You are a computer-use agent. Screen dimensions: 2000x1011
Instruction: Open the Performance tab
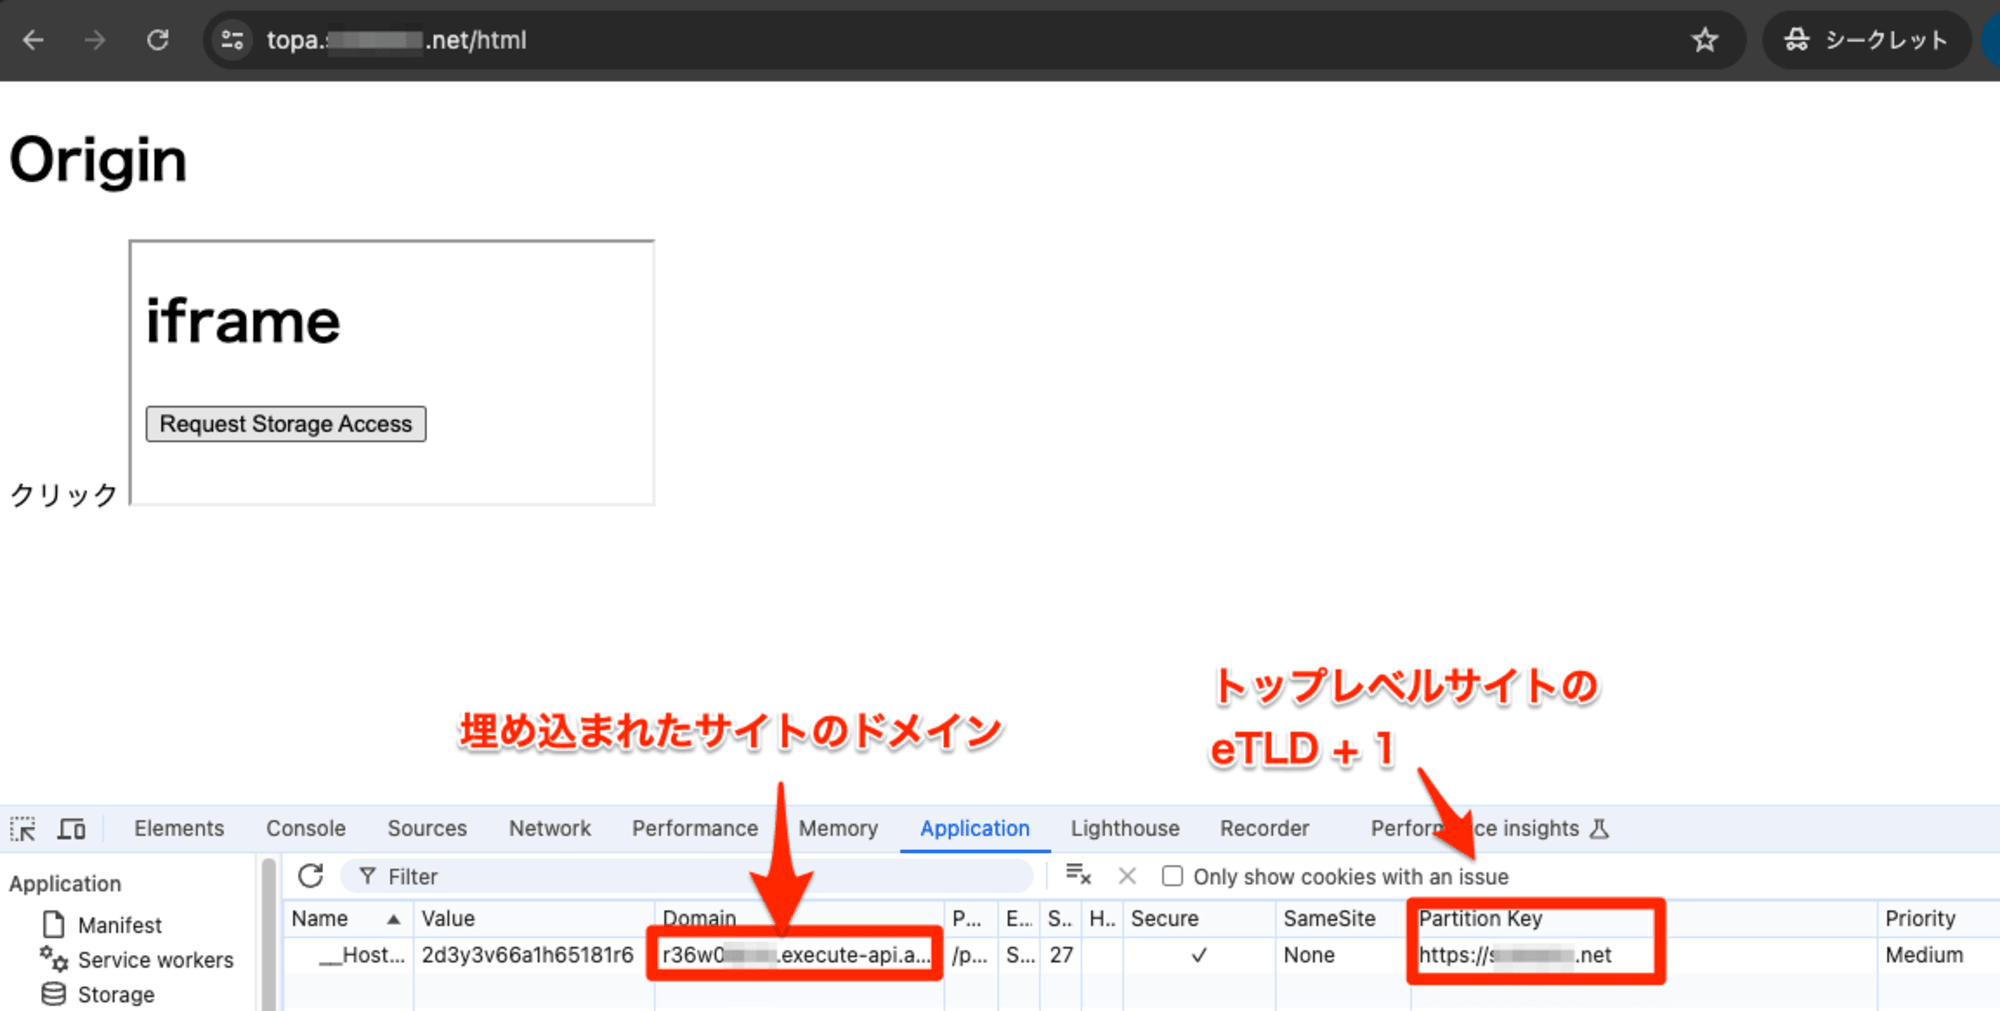[695, 829]
